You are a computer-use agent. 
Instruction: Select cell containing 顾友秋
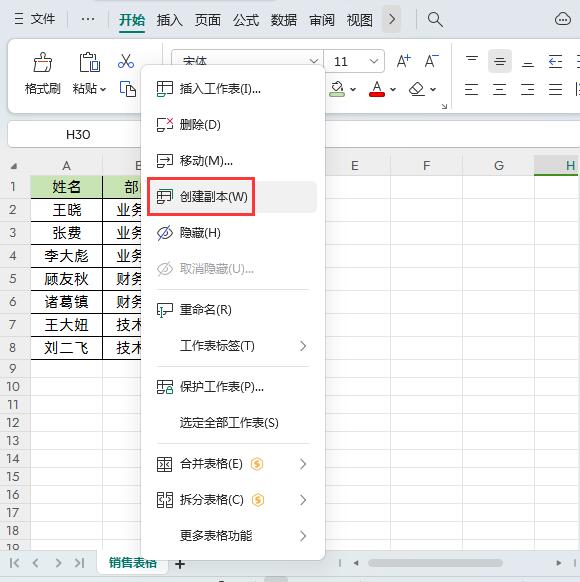pyautogui.click(x=66, y=279)
